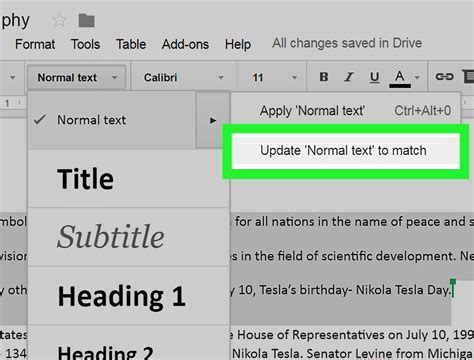This screenshot has width=474, height=360.
Task: Click 'House of Representatives on July 10' text
Action: (x=332, y=335)
